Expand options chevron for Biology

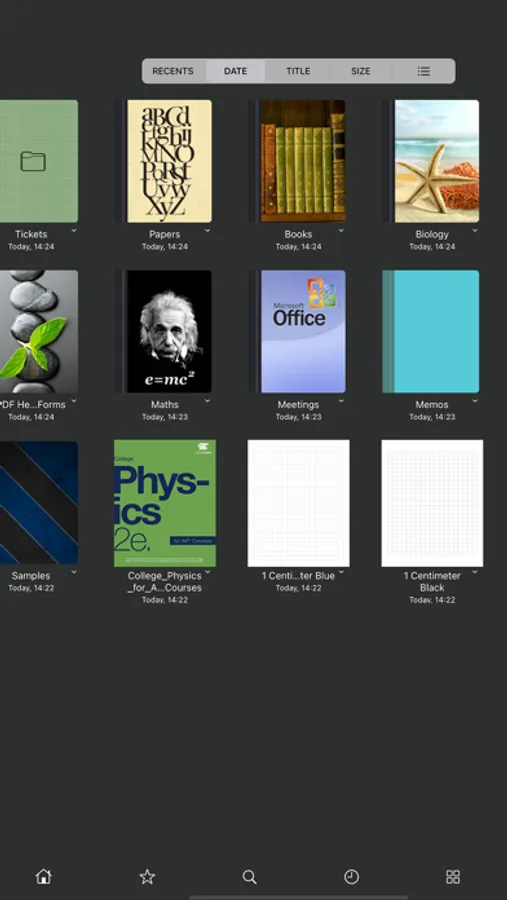point(475,230)
